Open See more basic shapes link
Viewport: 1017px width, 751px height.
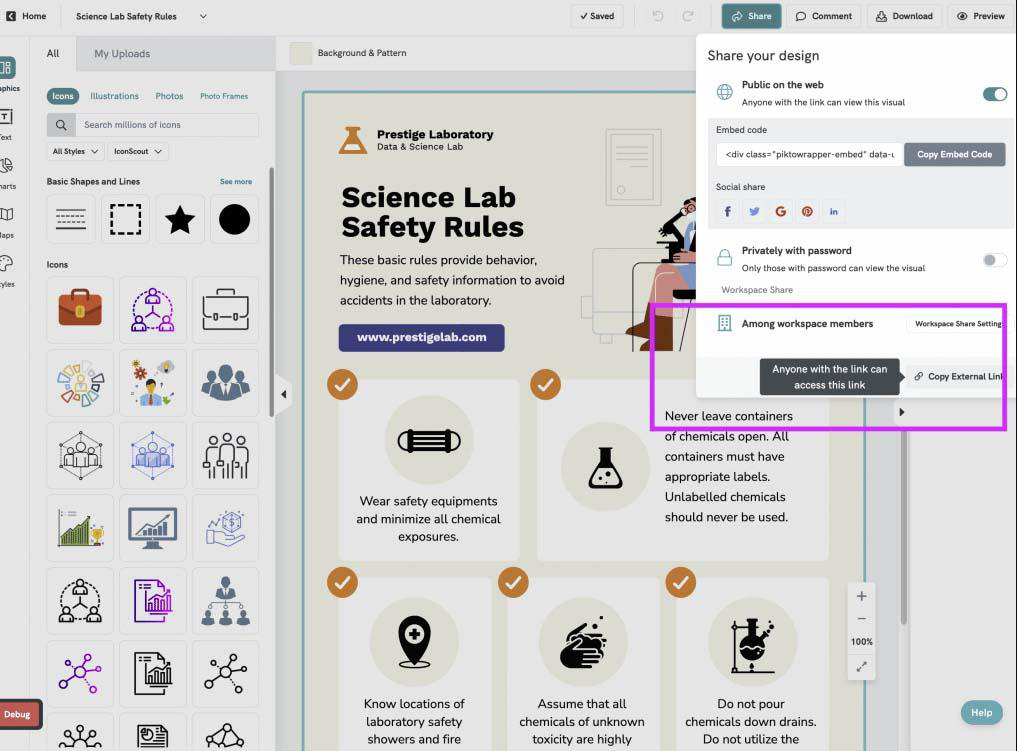click(x=235, y=182)
